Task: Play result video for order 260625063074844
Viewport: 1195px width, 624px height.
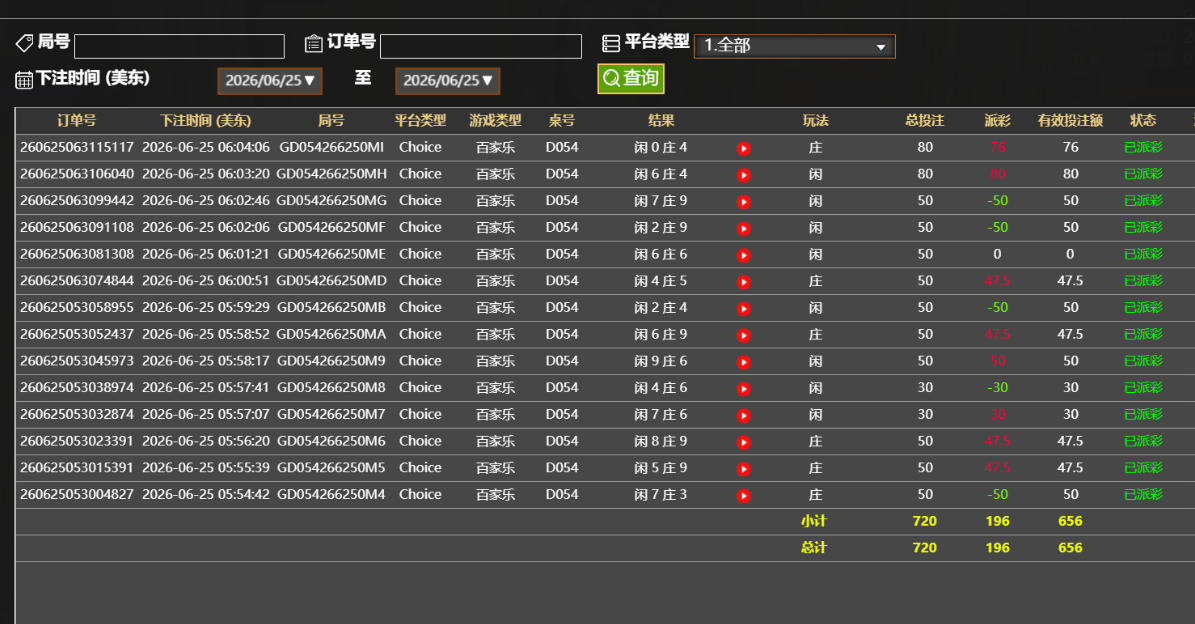Action: click(x=744, y=282)
